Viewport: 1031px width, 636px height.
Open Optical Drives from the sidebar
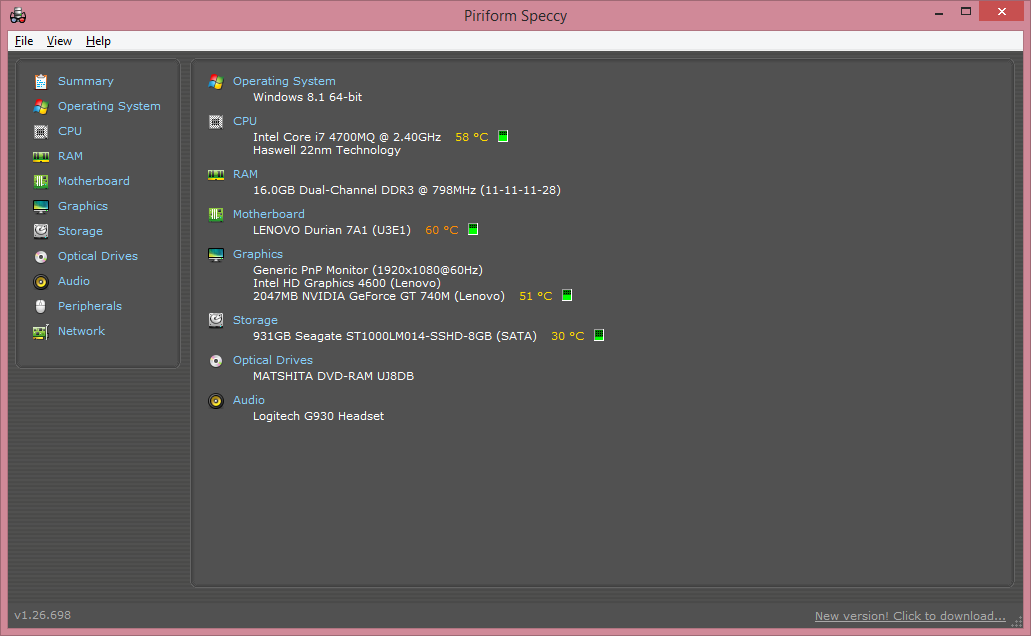click(98, 256)
